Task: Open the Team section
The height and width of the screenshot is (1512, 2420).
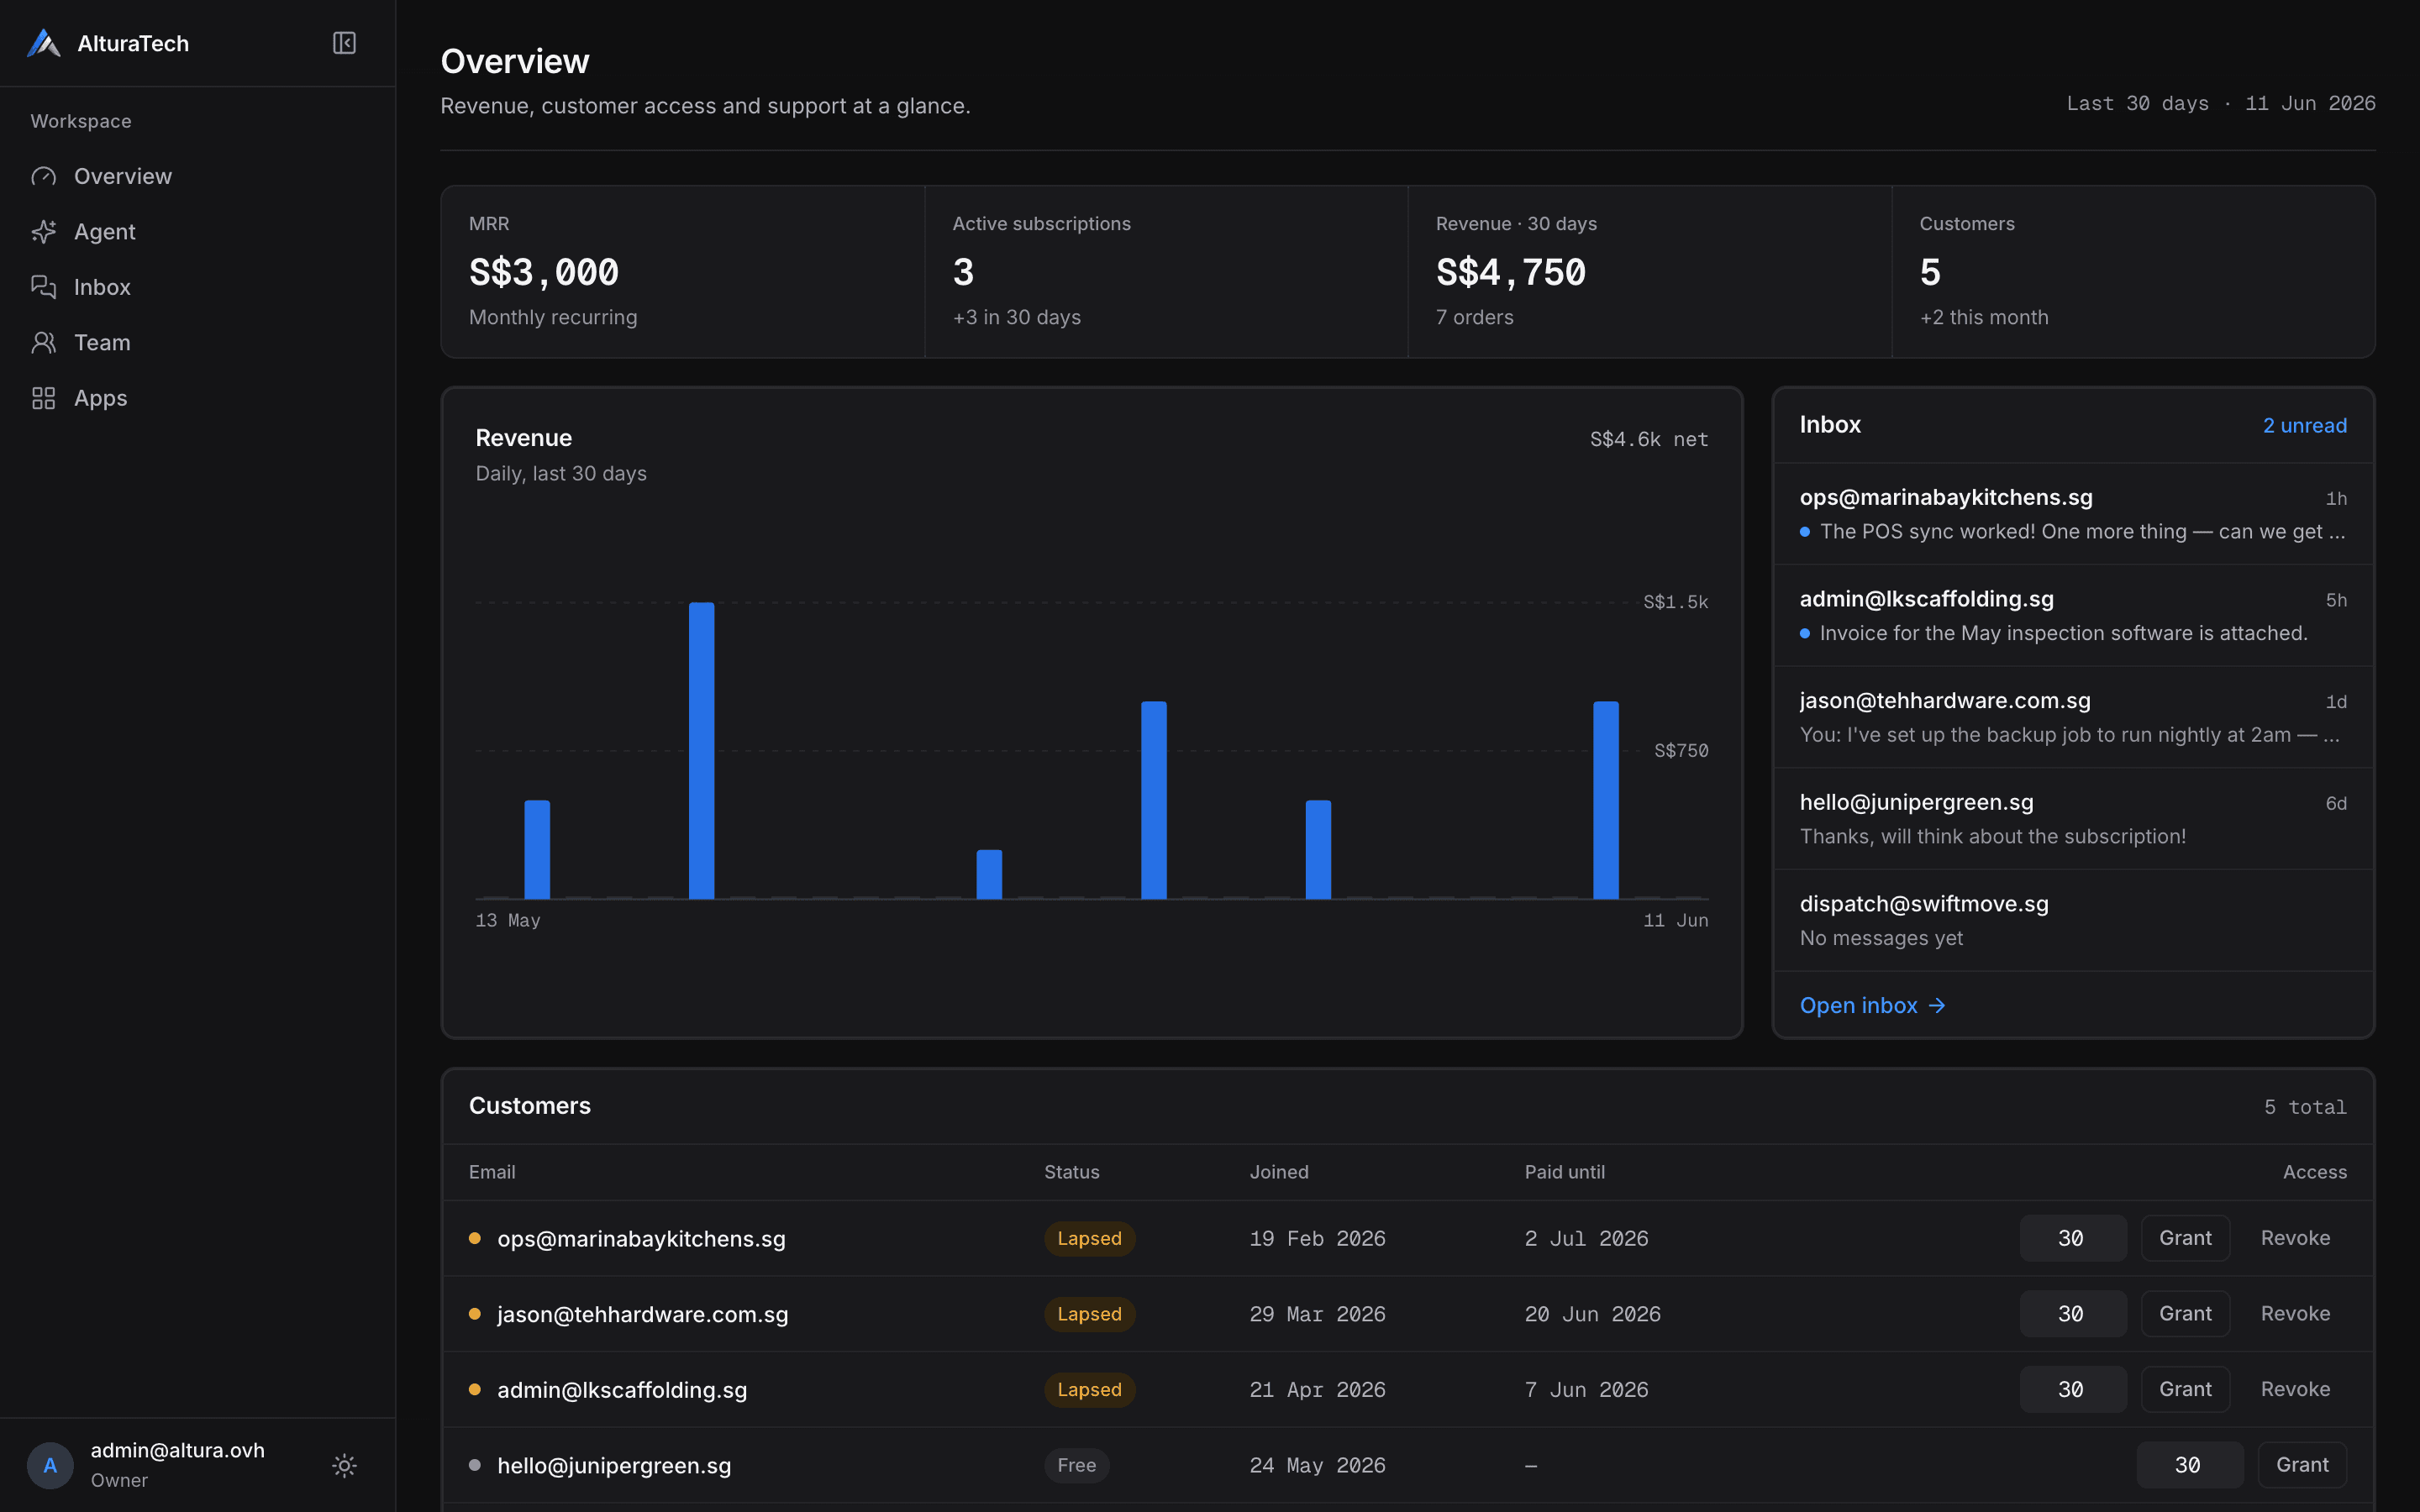Action: [198, 343]
